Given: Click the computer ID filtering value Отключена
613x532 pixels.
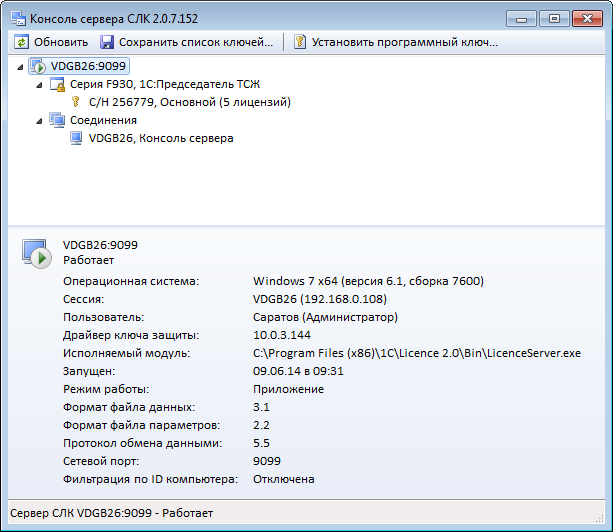Looking at the screenshot, I should (283, 479).
